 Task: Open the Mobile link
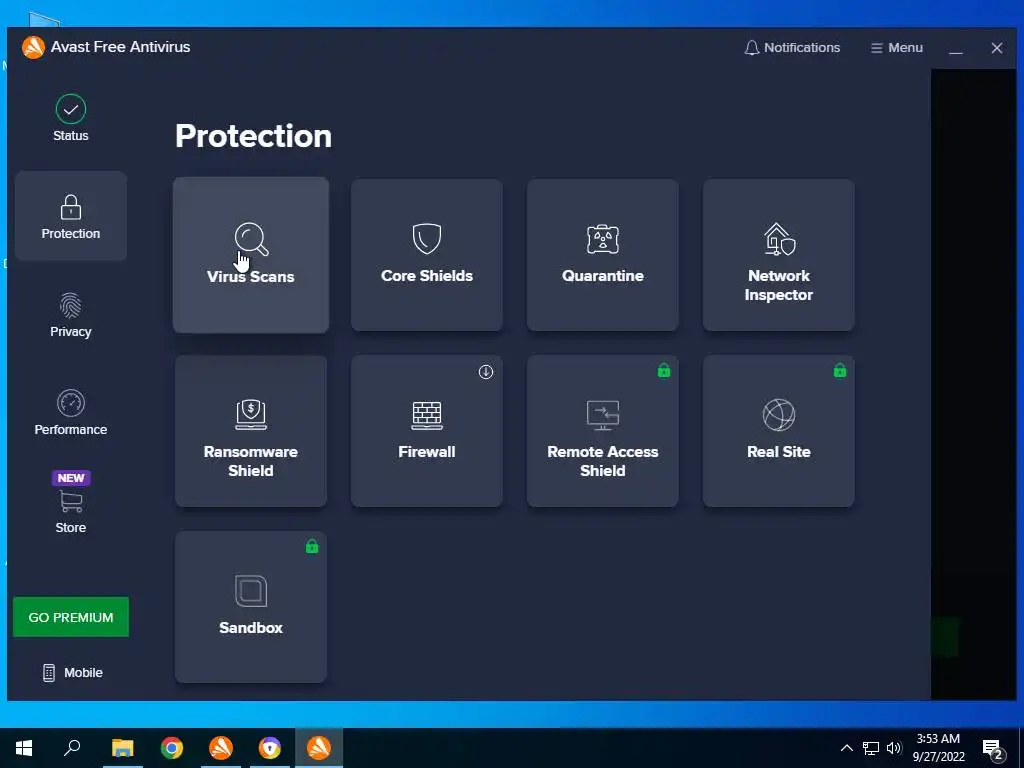pos(72,673)
